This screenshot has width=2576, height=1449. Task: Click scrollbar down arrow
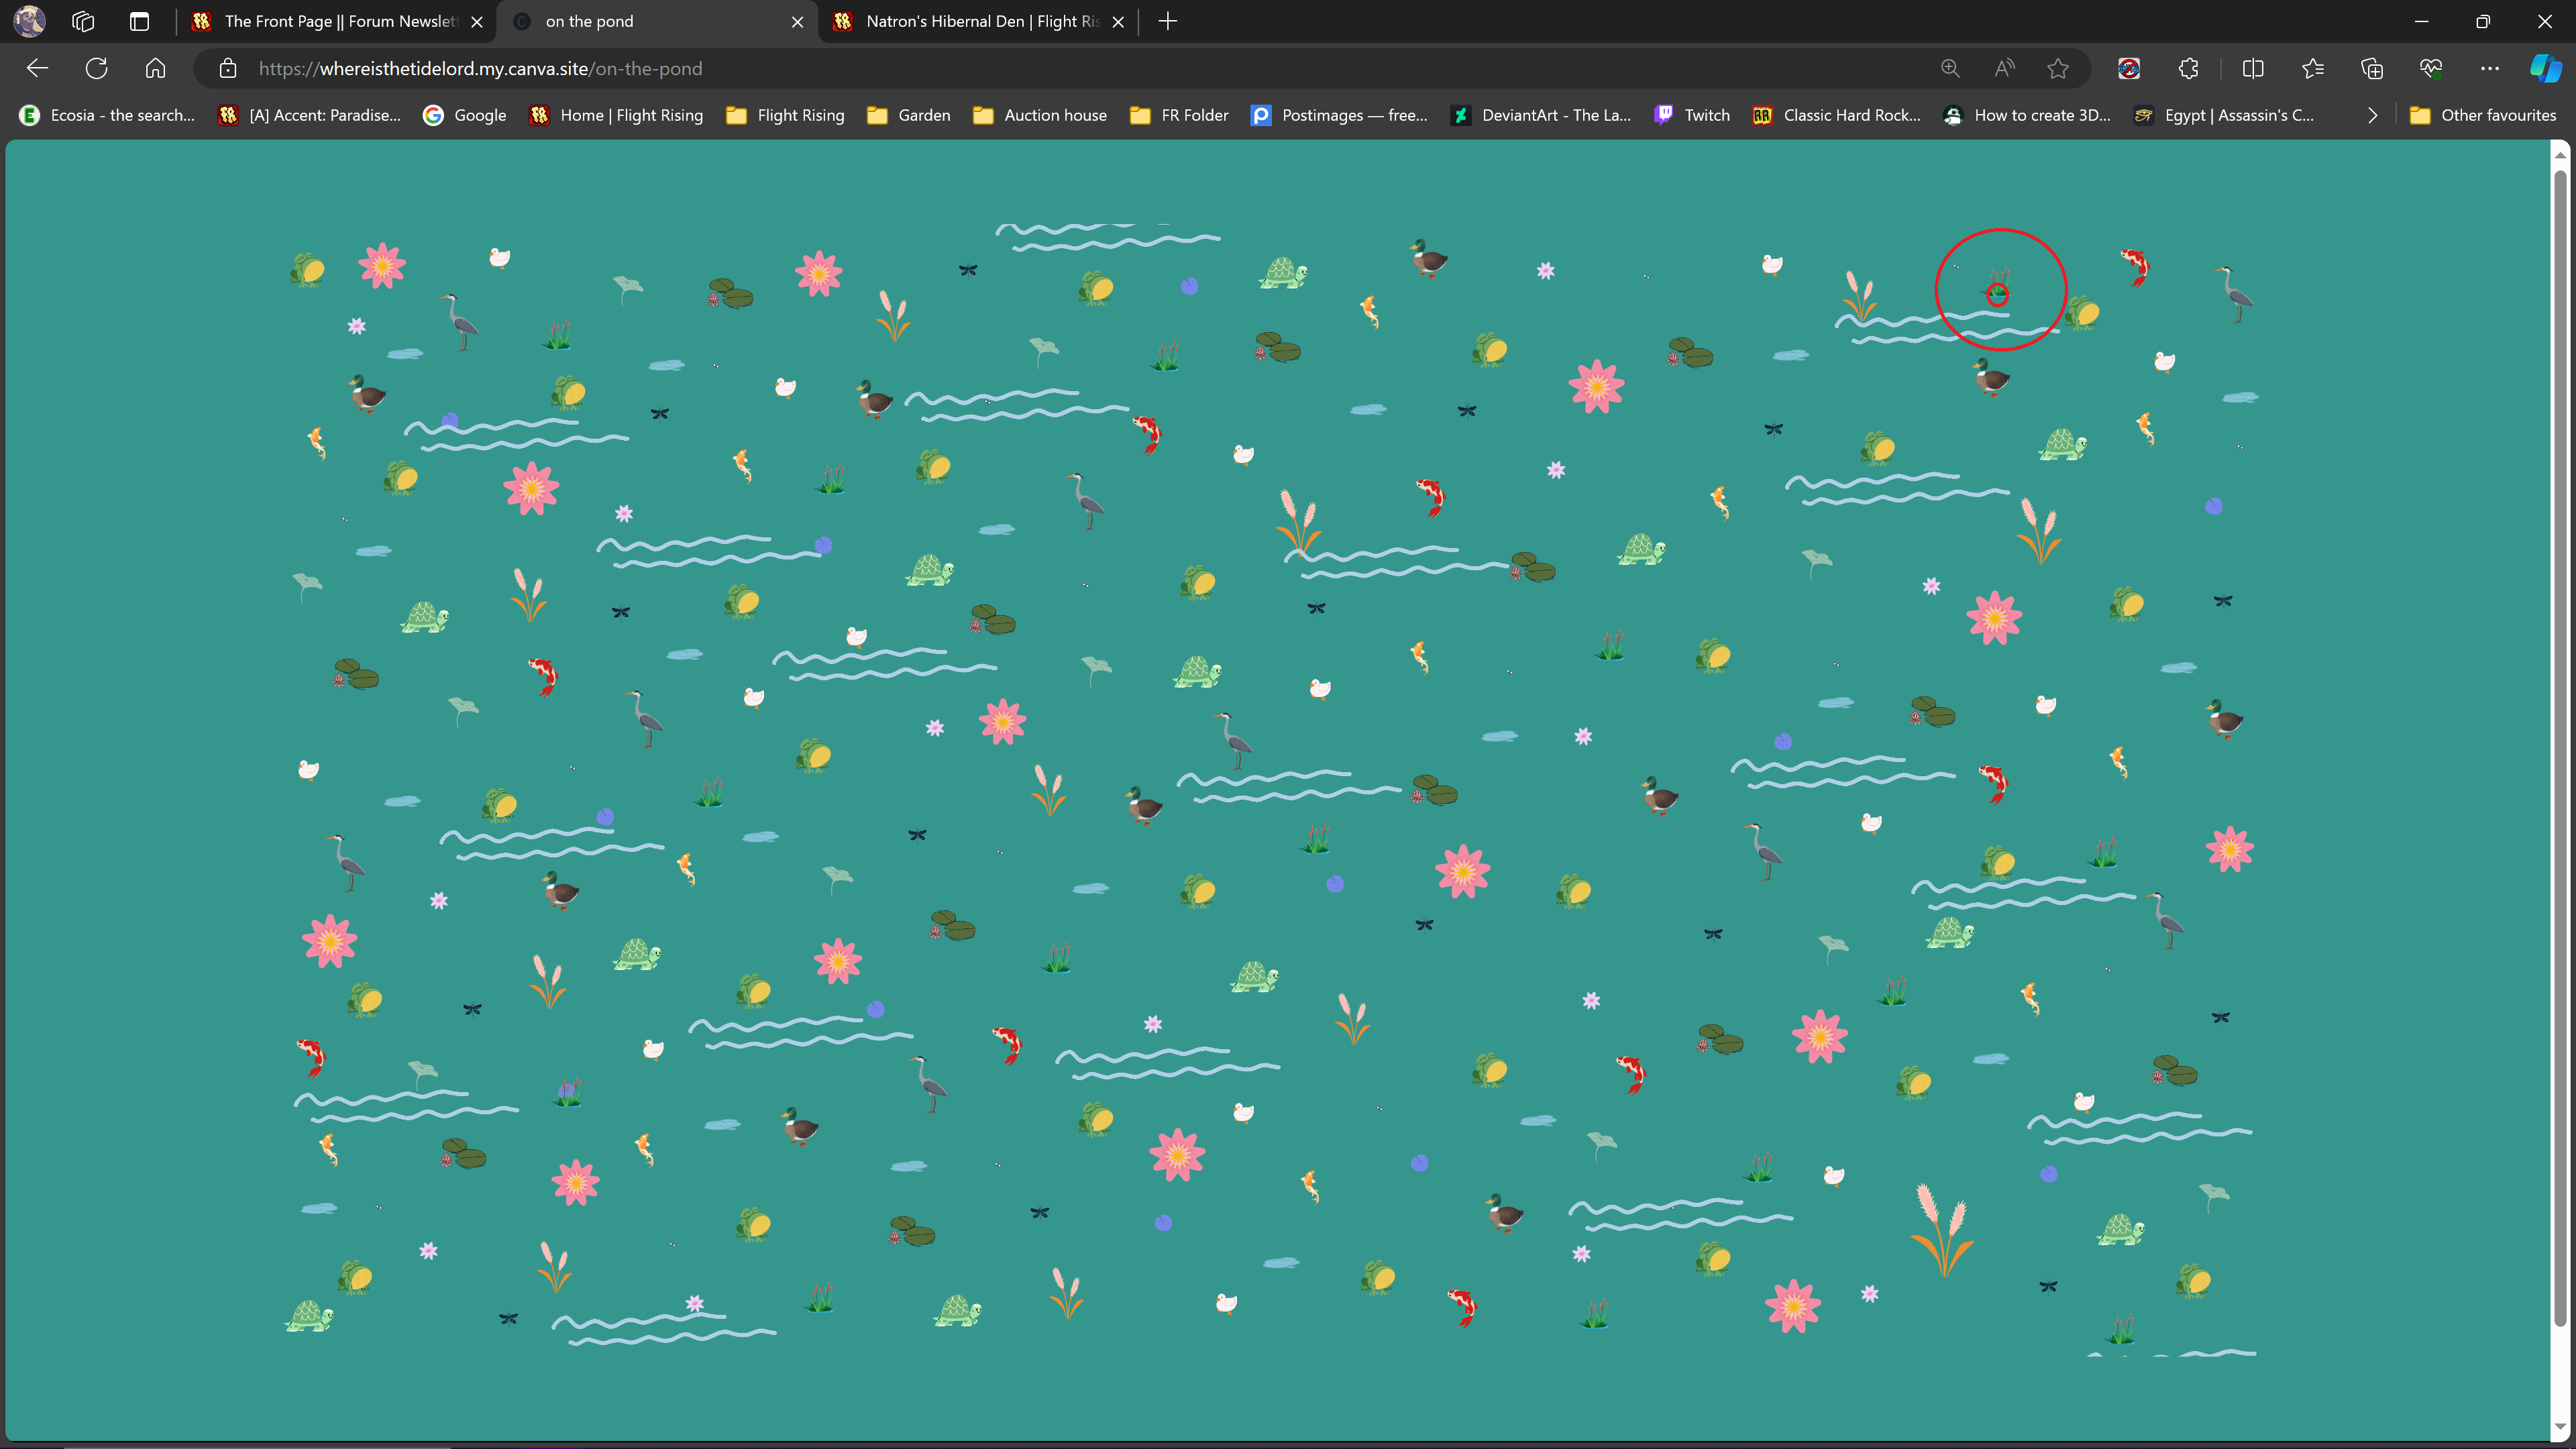click(2560, 1428)
